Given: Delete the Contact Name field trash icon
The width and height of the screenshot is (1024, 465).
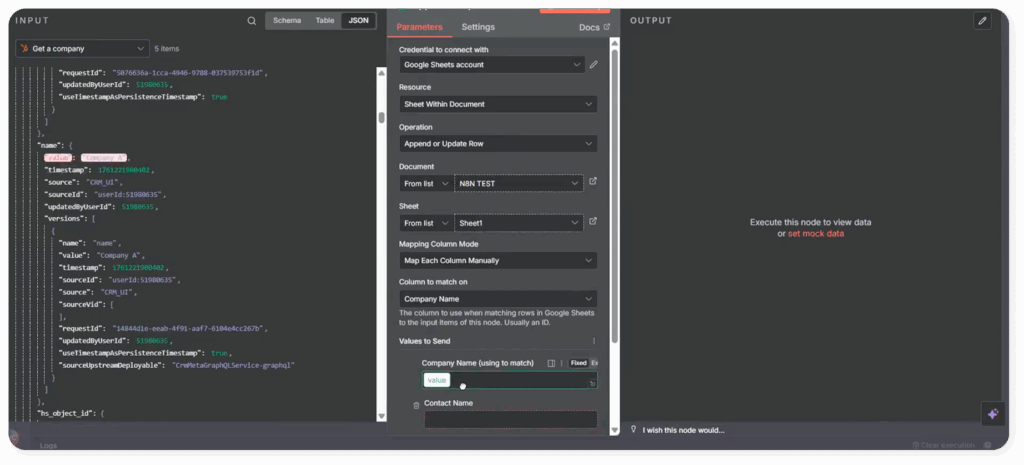Looking at the screenshot, I should click(416, 406).
